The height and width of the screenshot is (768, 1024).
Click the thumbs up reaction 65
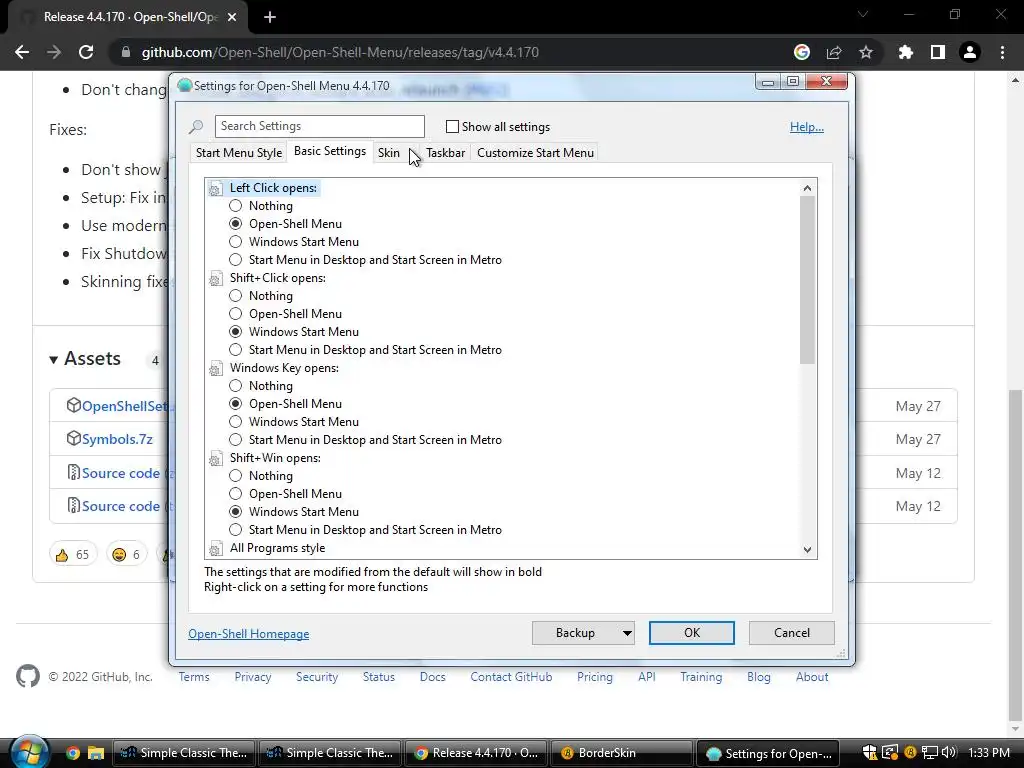(72, 554)
